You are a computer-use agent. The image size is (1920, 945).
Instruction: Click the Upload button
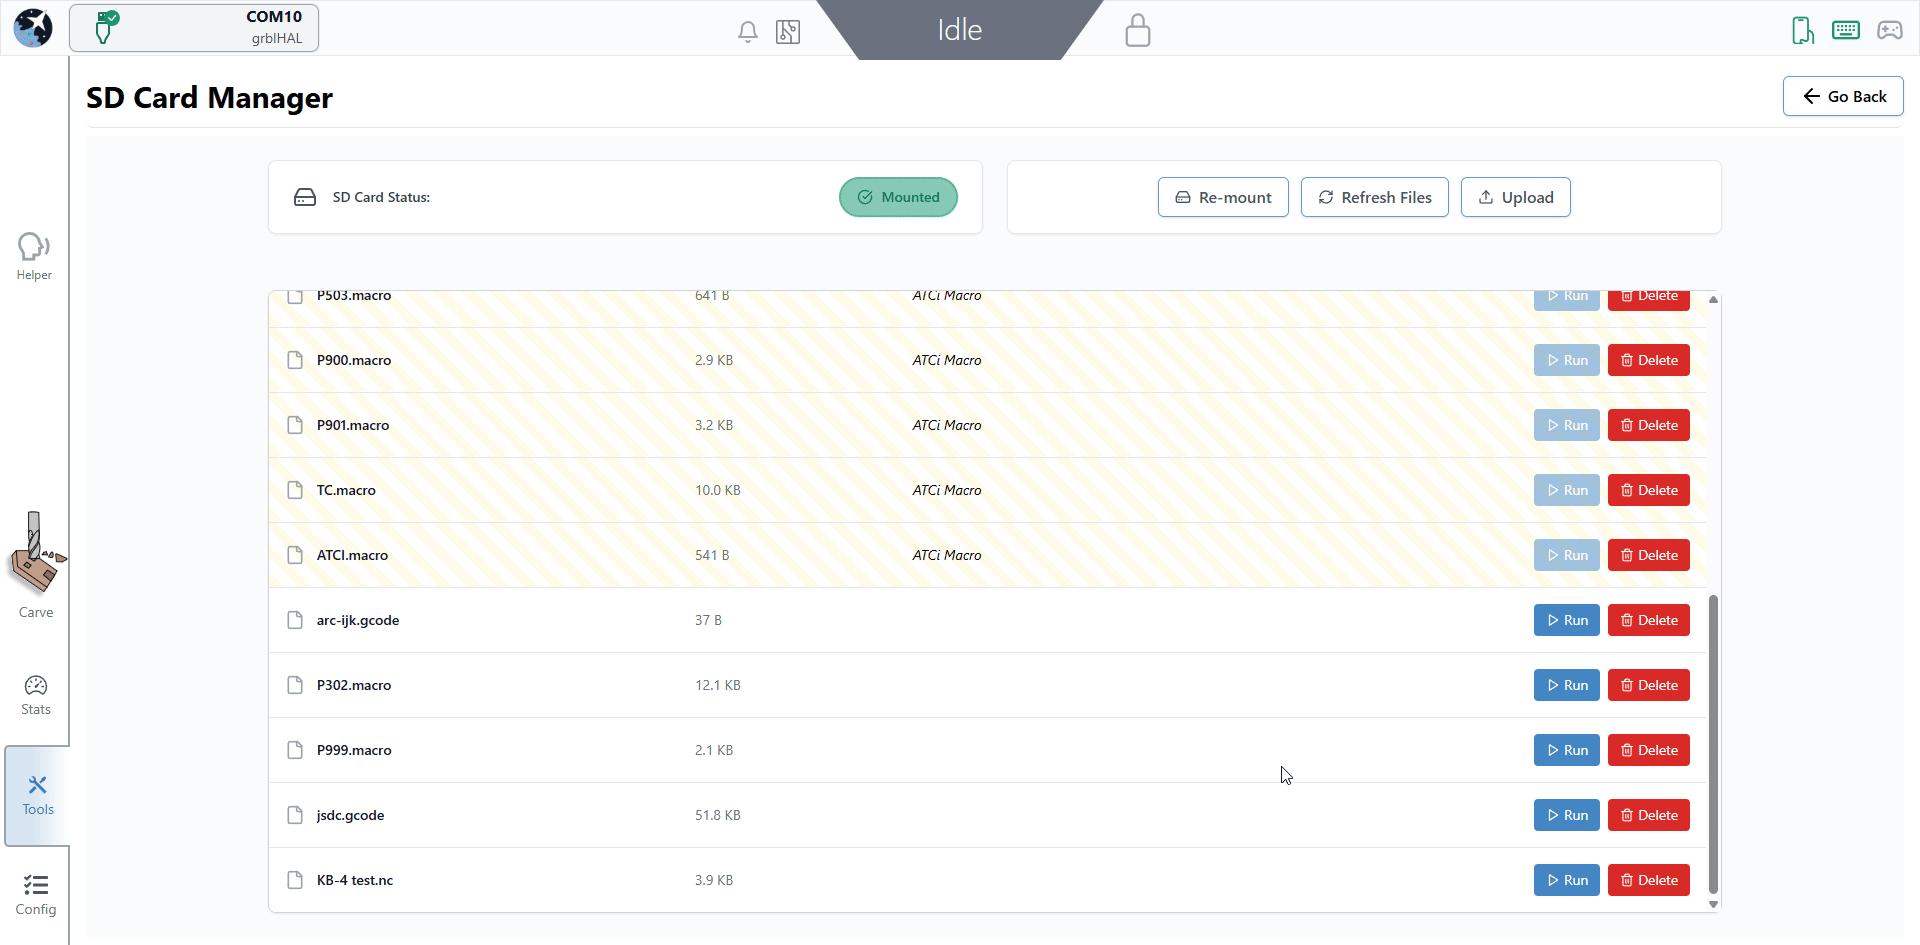click(1515, 197)
